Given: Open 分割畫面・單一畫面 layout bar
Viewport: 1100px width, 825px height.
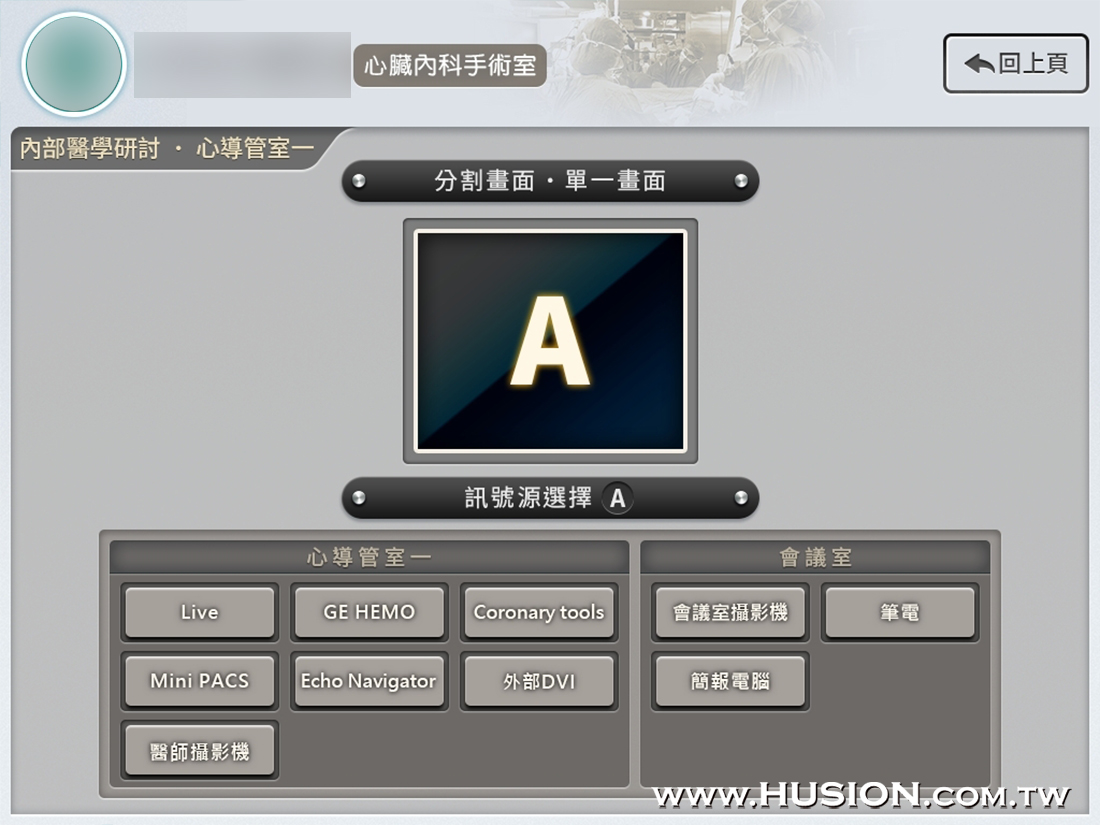Looking at the screenshot, I should [550, 181].
